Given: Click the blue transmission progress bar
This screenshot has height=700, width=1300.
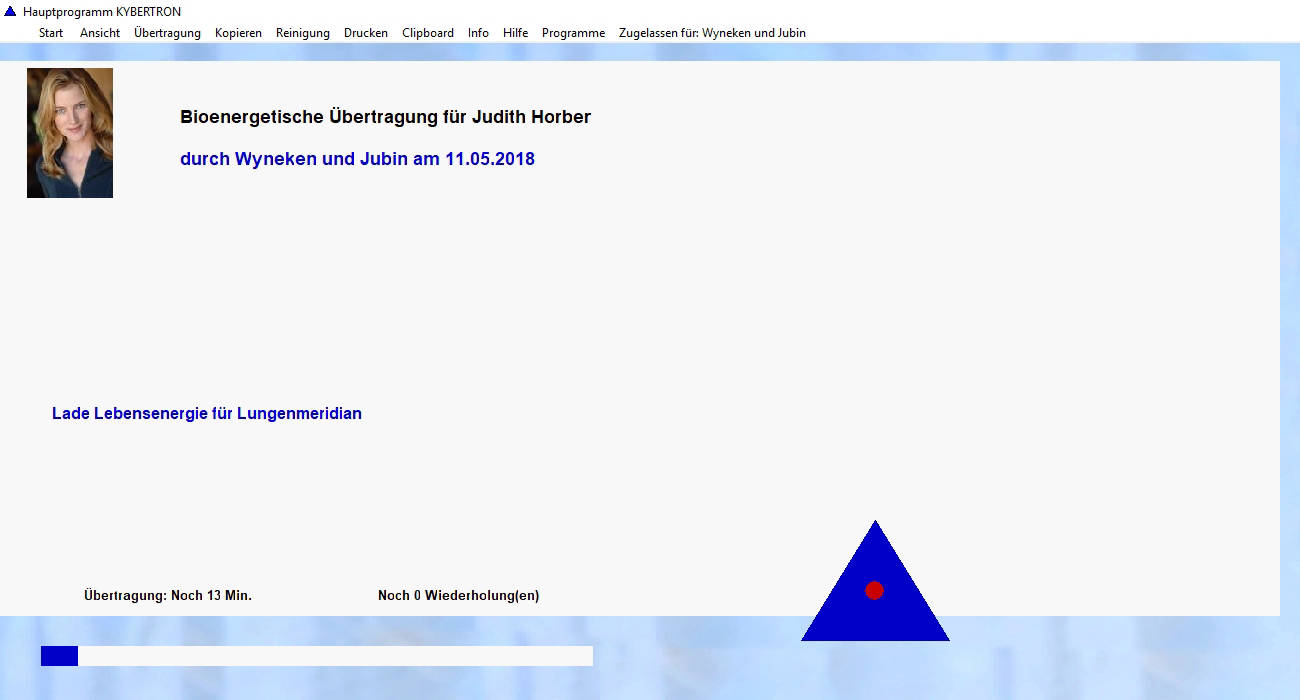Looking at the screenshot, I should point(316,656).
